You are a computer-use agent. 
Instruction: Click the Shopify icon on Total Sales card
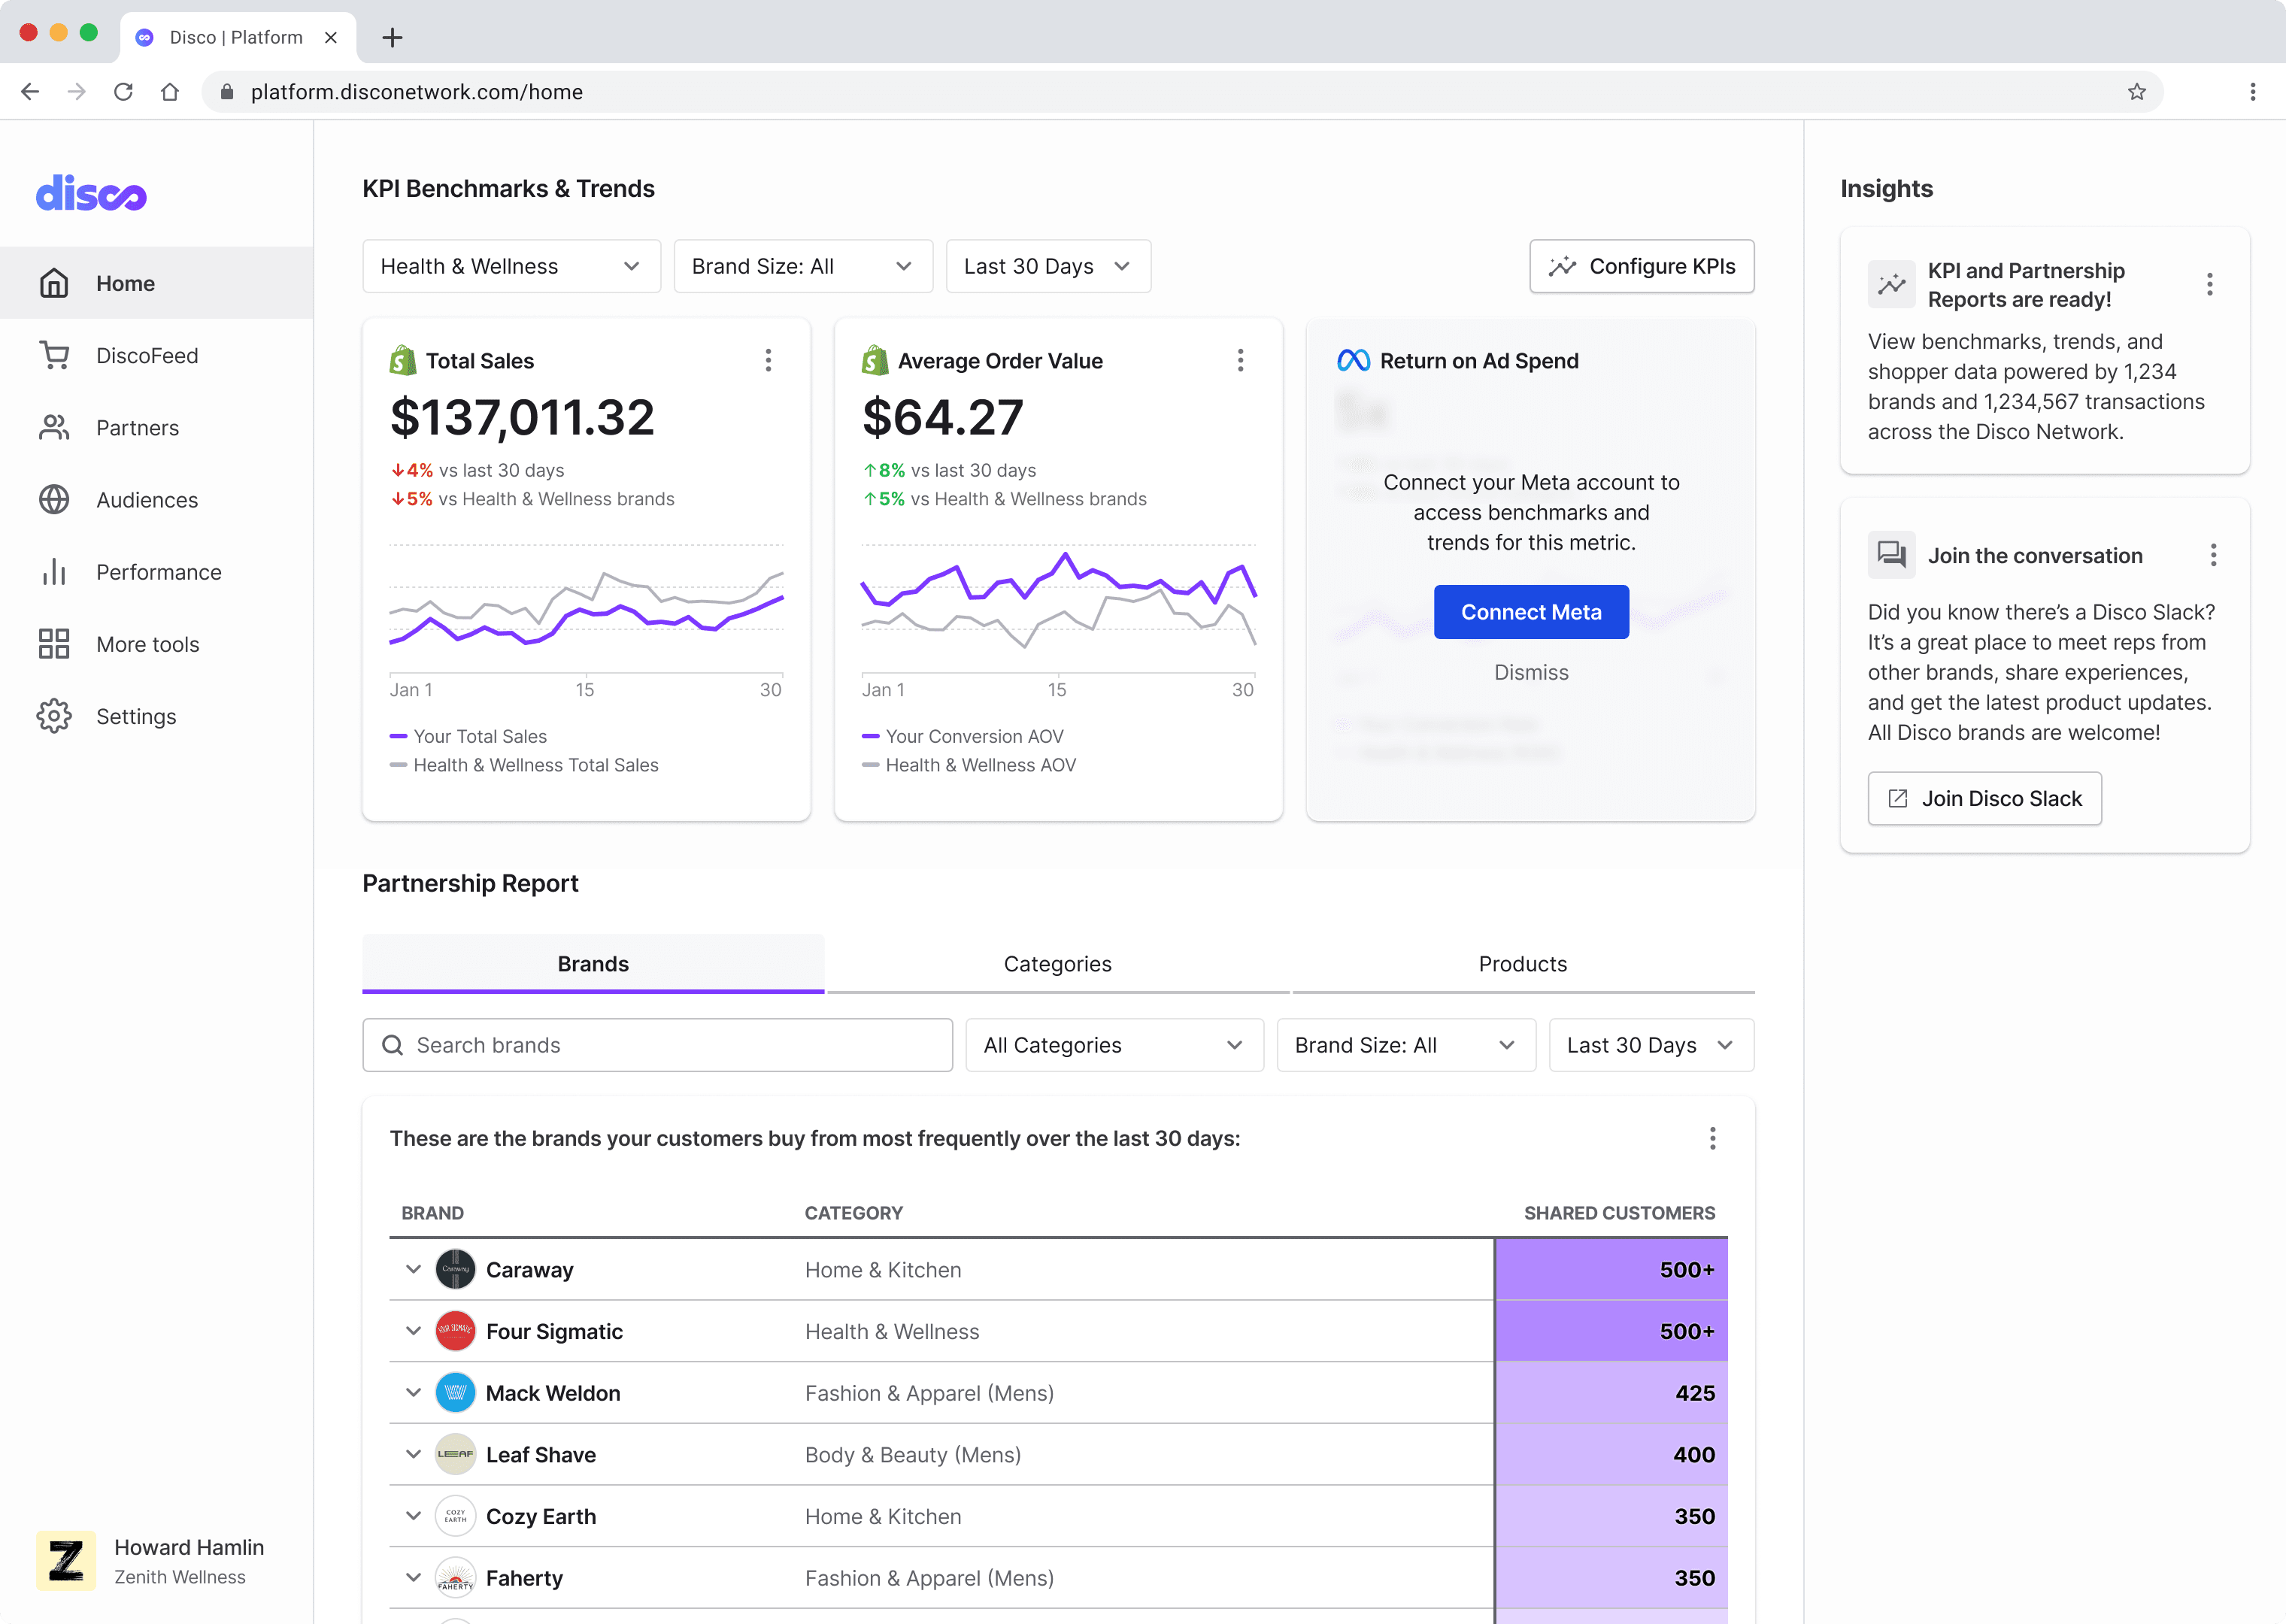pyautogui.click(x=403, y=360)
